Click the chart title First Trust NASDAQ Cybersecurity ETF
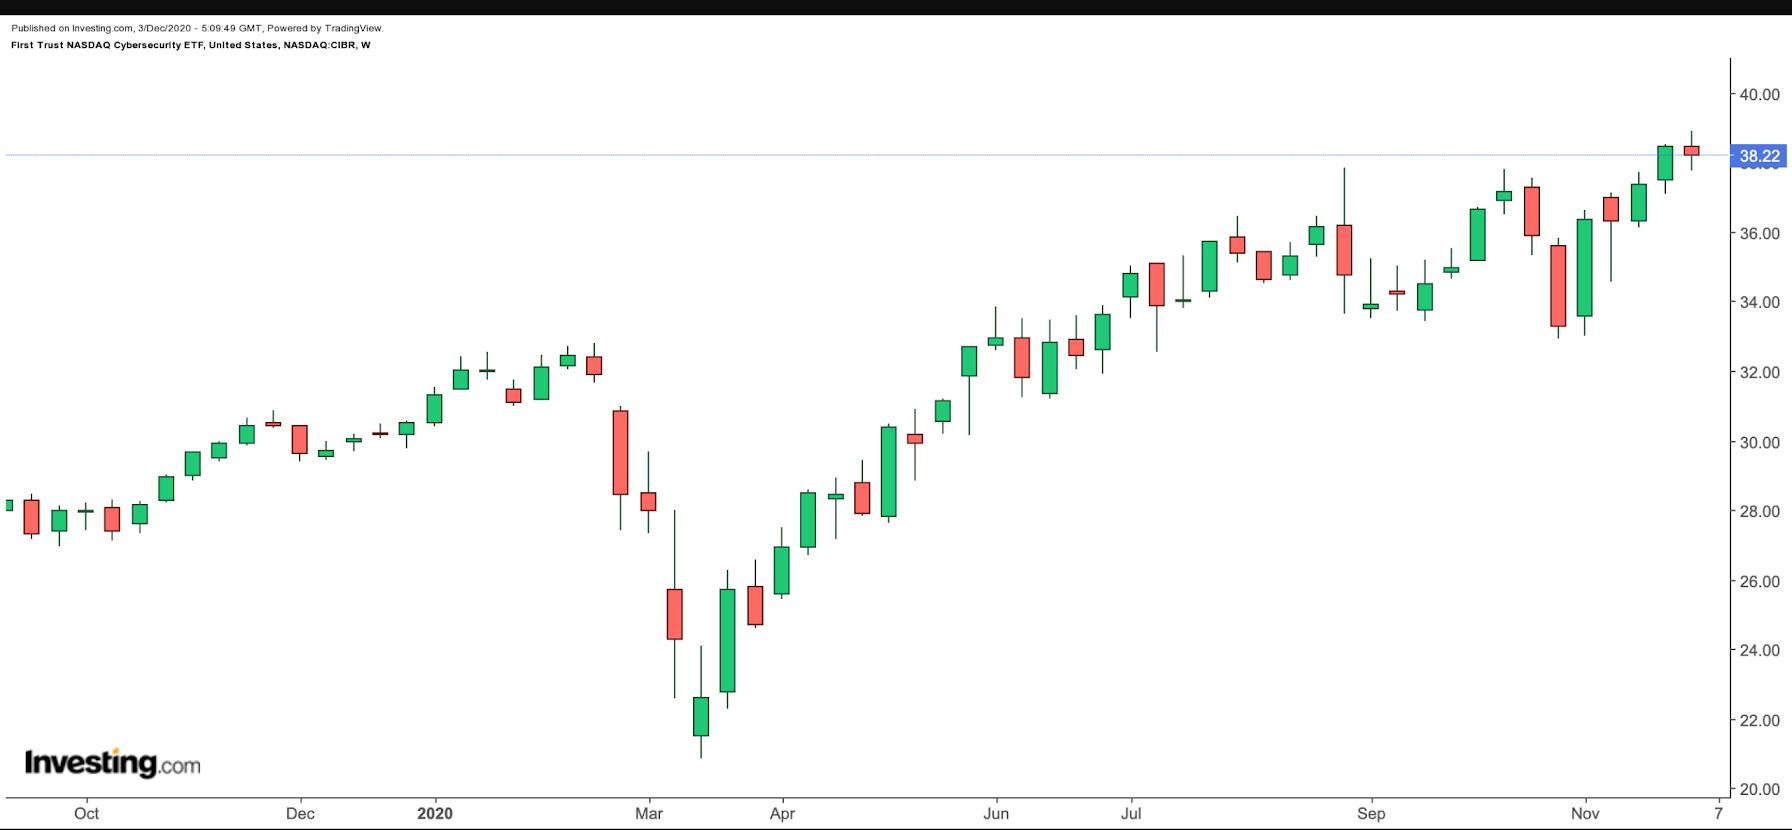This screenshot has width=1792, height=830. point(190,45)
